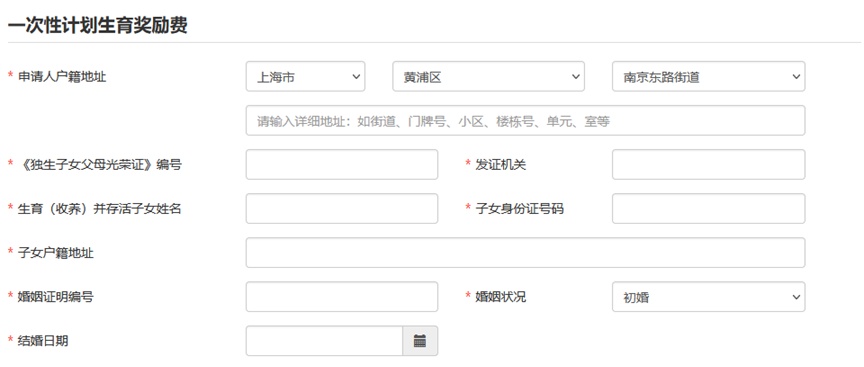Click the 子女户籍地址 label

tap(56, 253)
